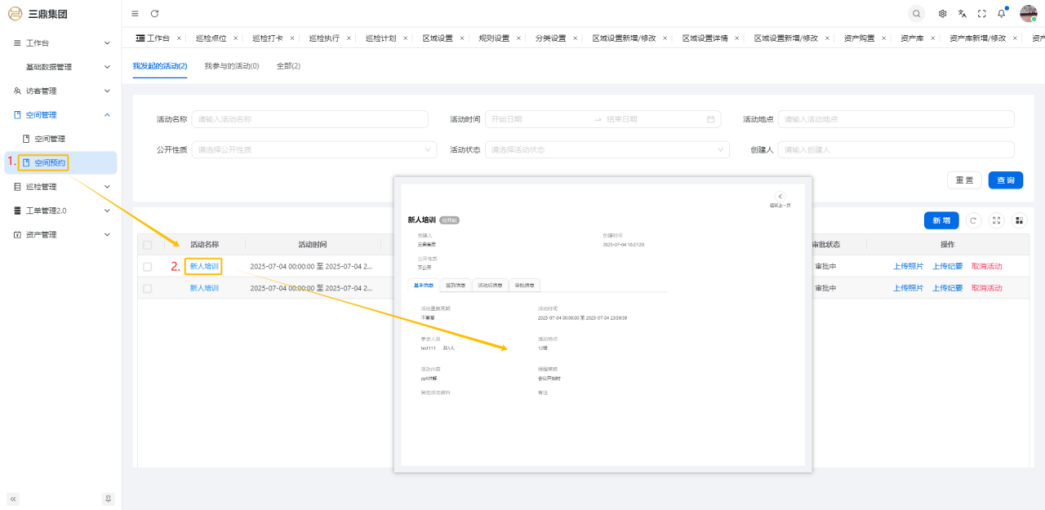
Task: Click the table fullscreen expand icon
Action: click(x=996, y=220)
